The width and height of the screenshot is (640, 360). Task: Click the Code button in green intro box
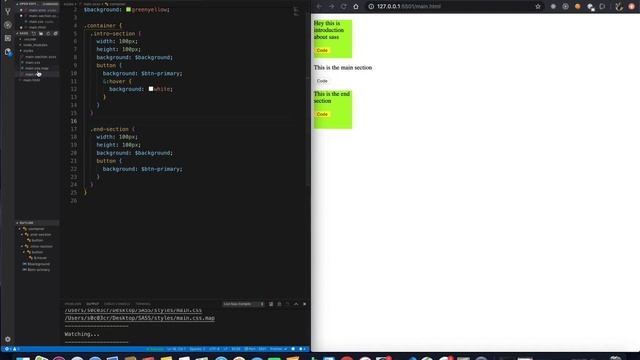click(x=322, y=50)
